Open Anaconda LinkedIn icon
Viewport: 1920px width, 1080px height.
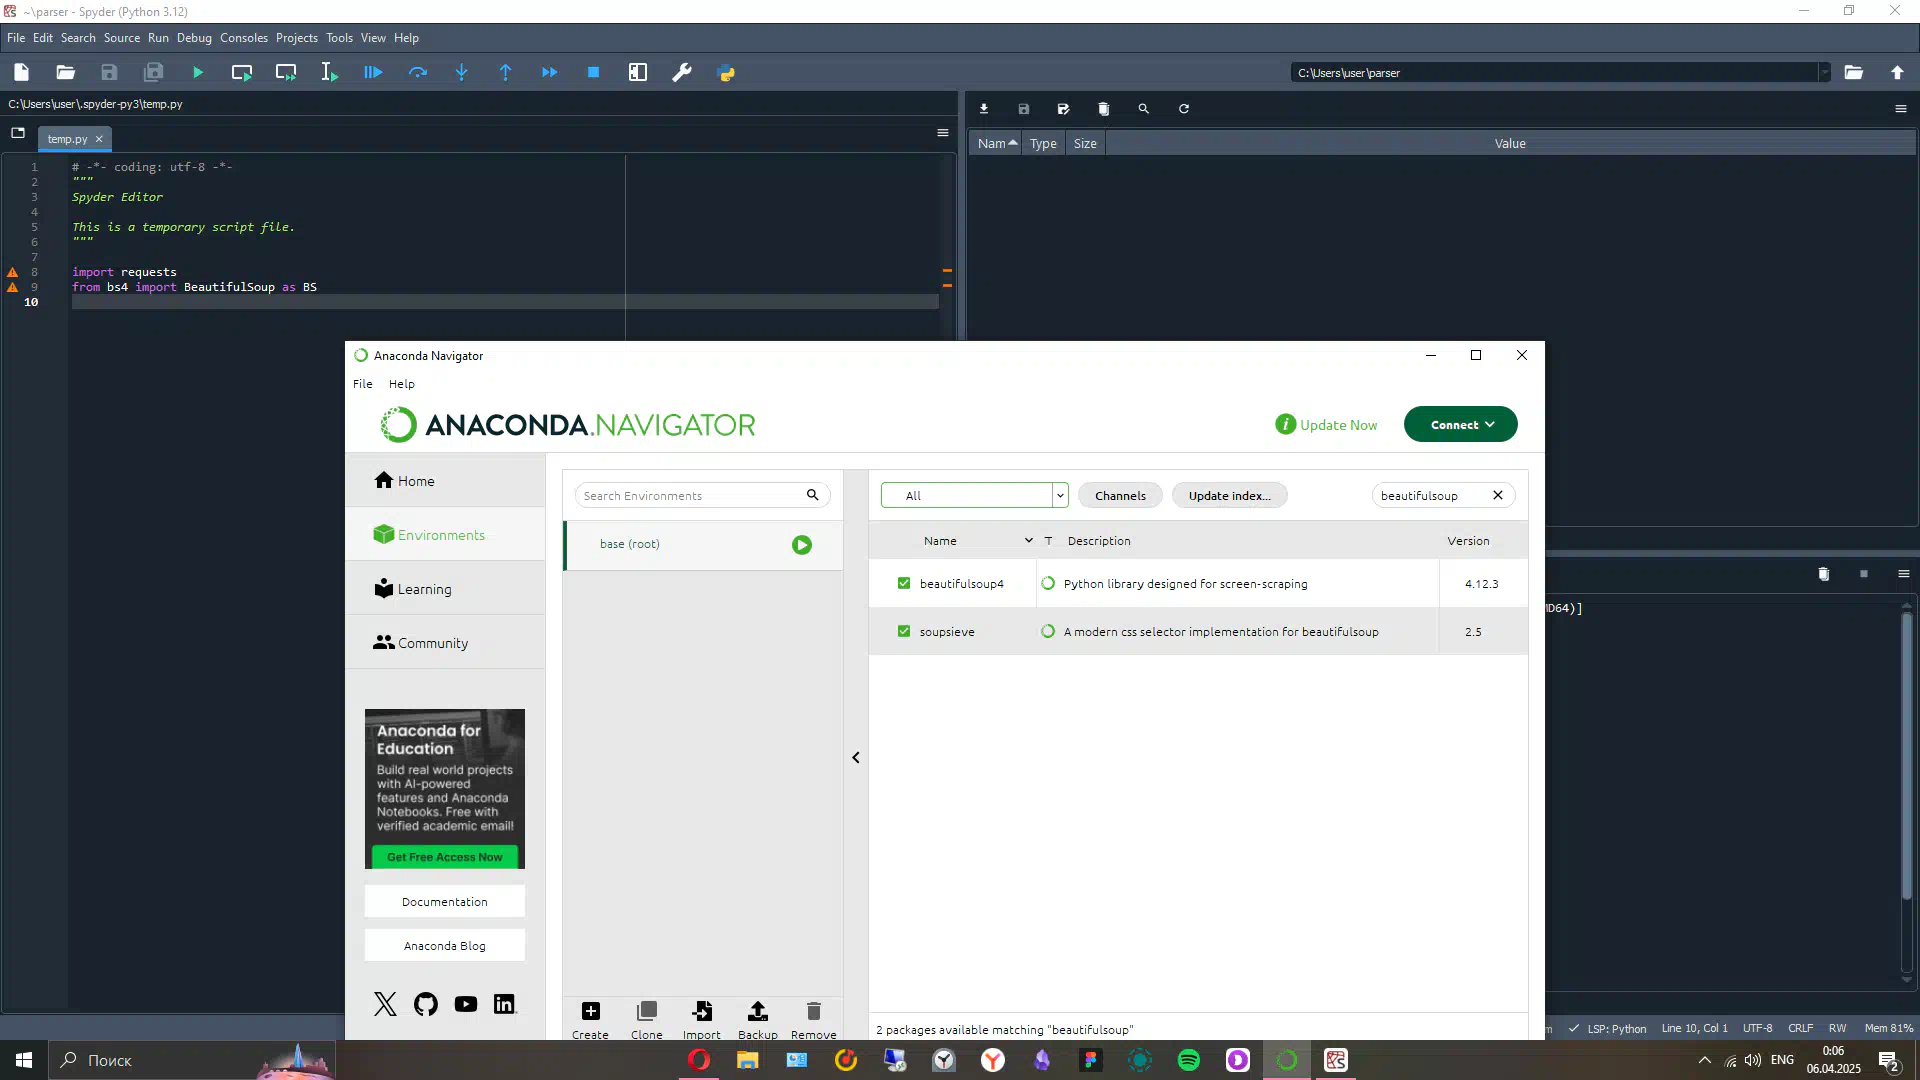[505, 1004]
